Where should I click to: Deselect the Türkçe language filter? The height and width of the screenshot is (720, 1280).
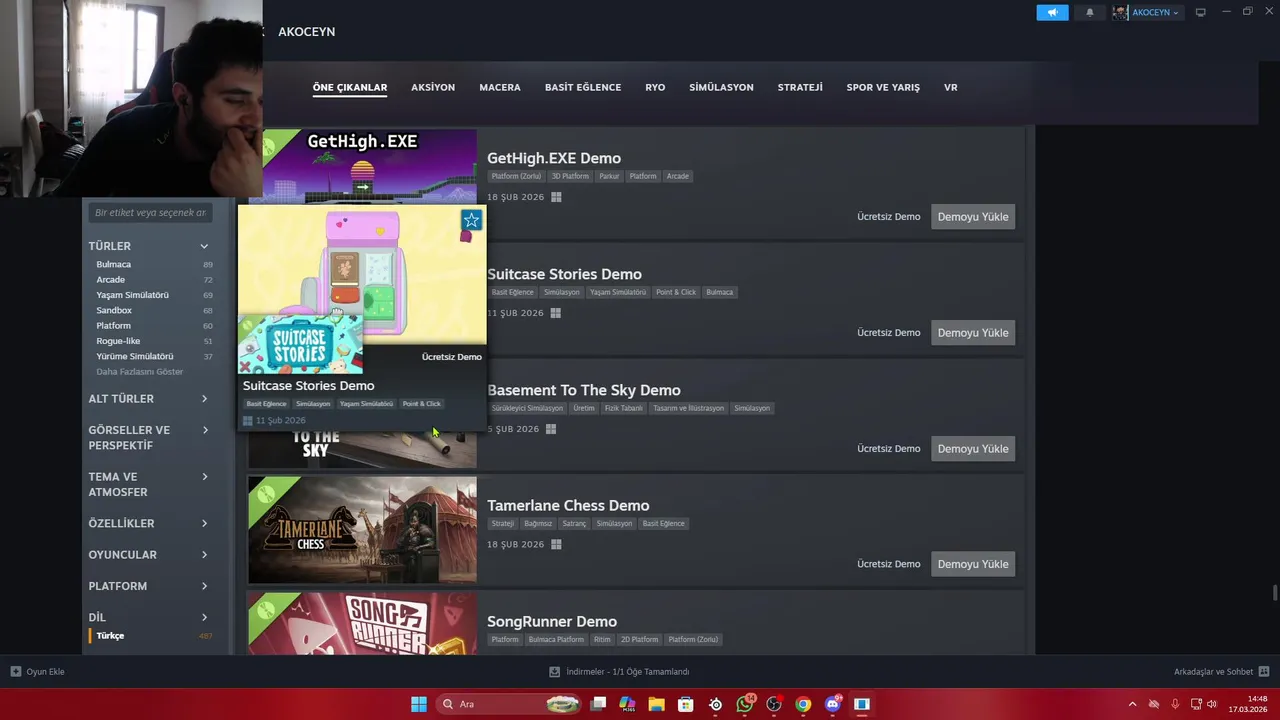110,636
